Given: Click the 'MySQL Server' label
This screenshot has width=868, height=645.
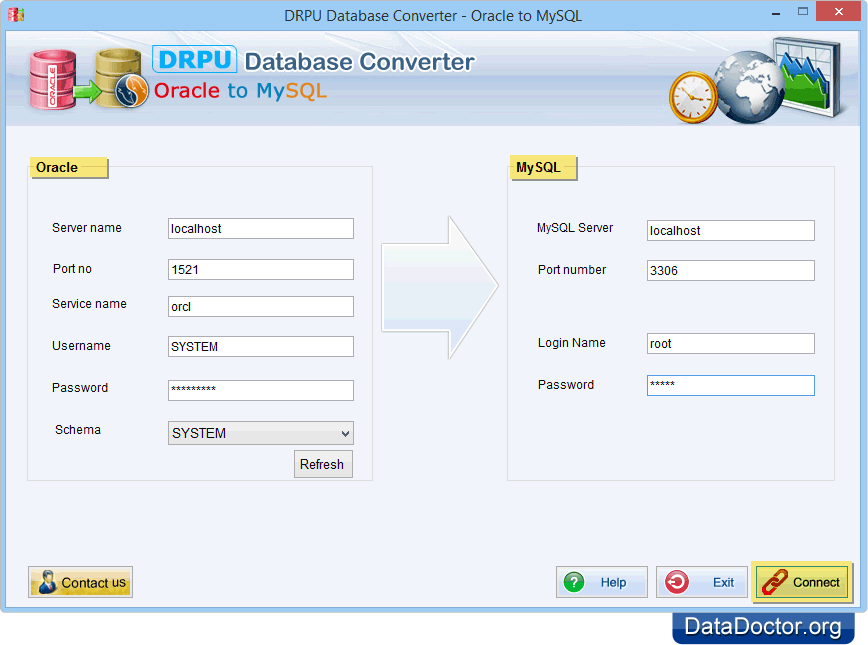Looking at the screenshot, I should coord(575,228).
